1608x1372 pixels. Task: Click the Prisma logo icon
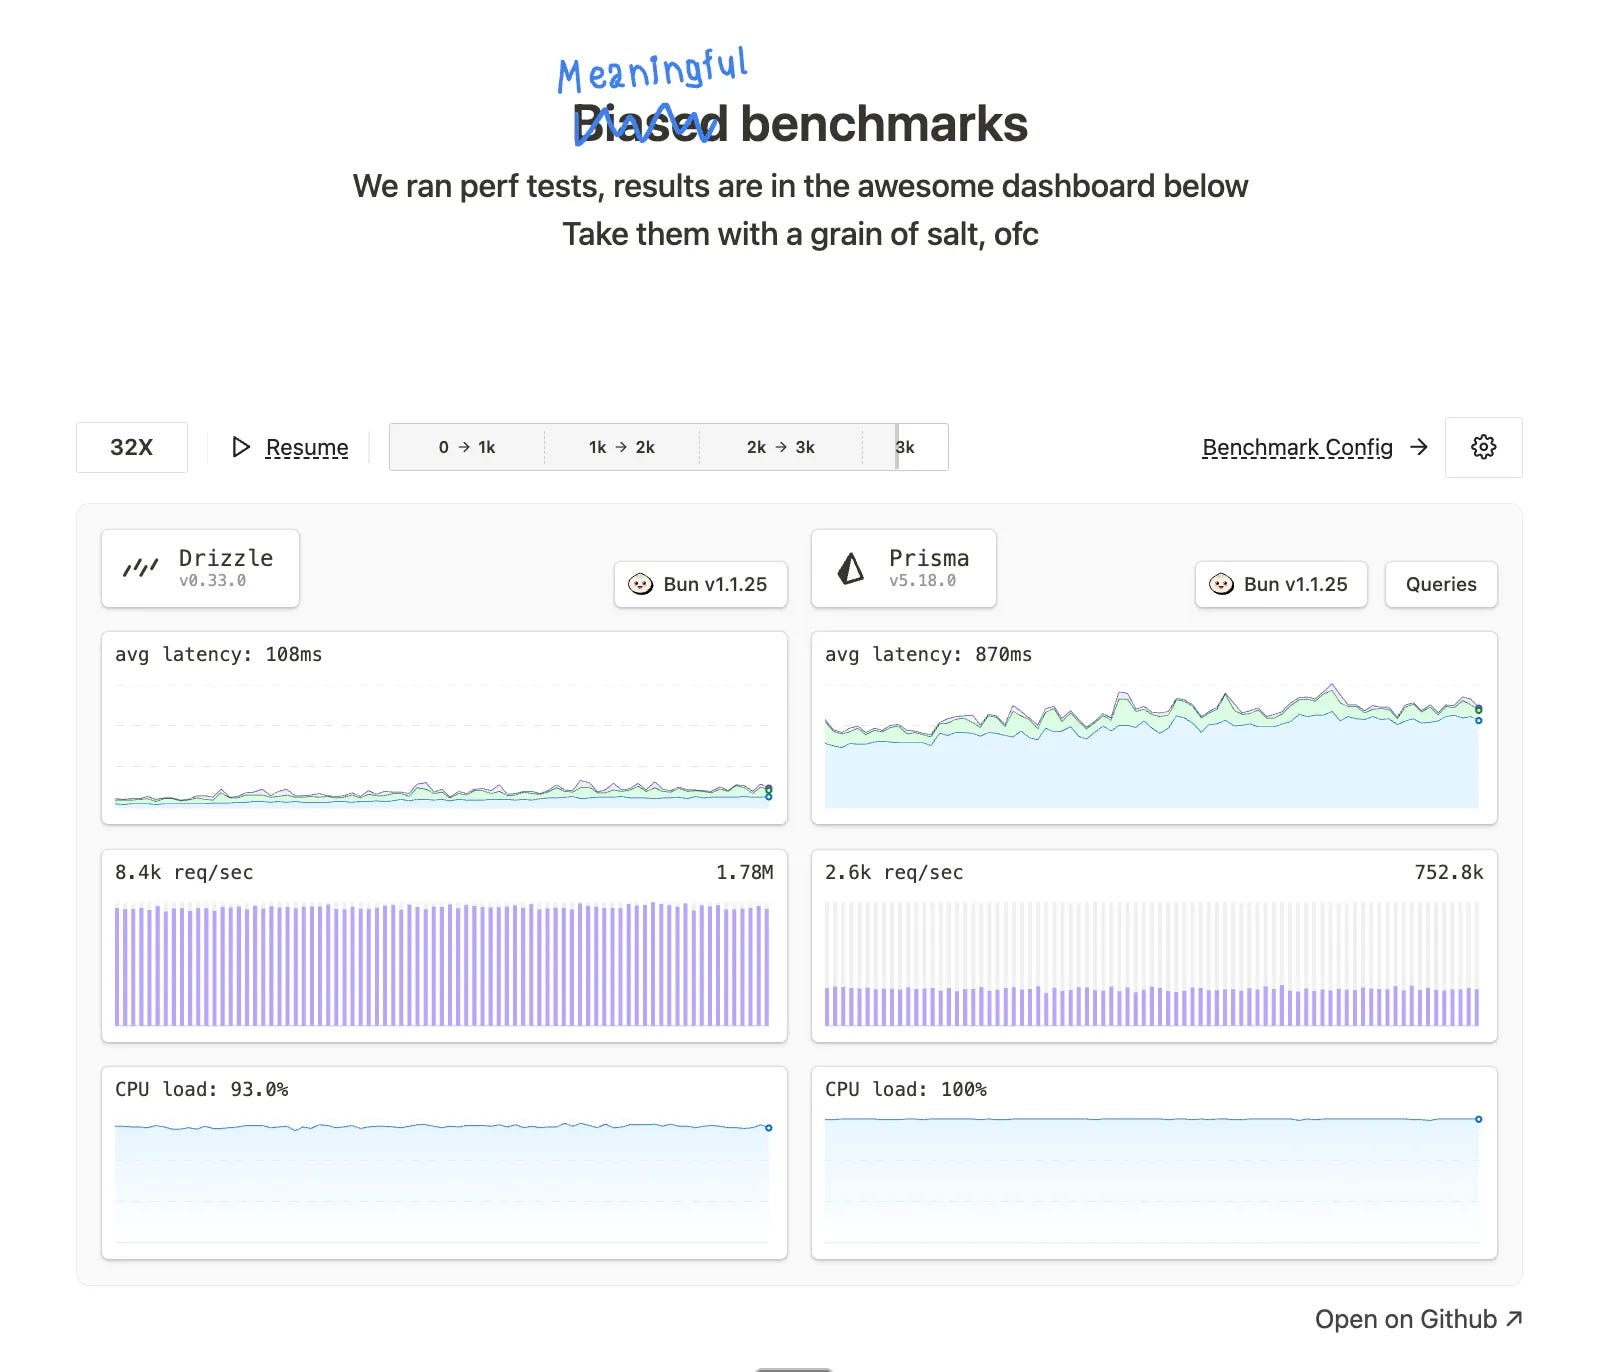pos(850,568)
